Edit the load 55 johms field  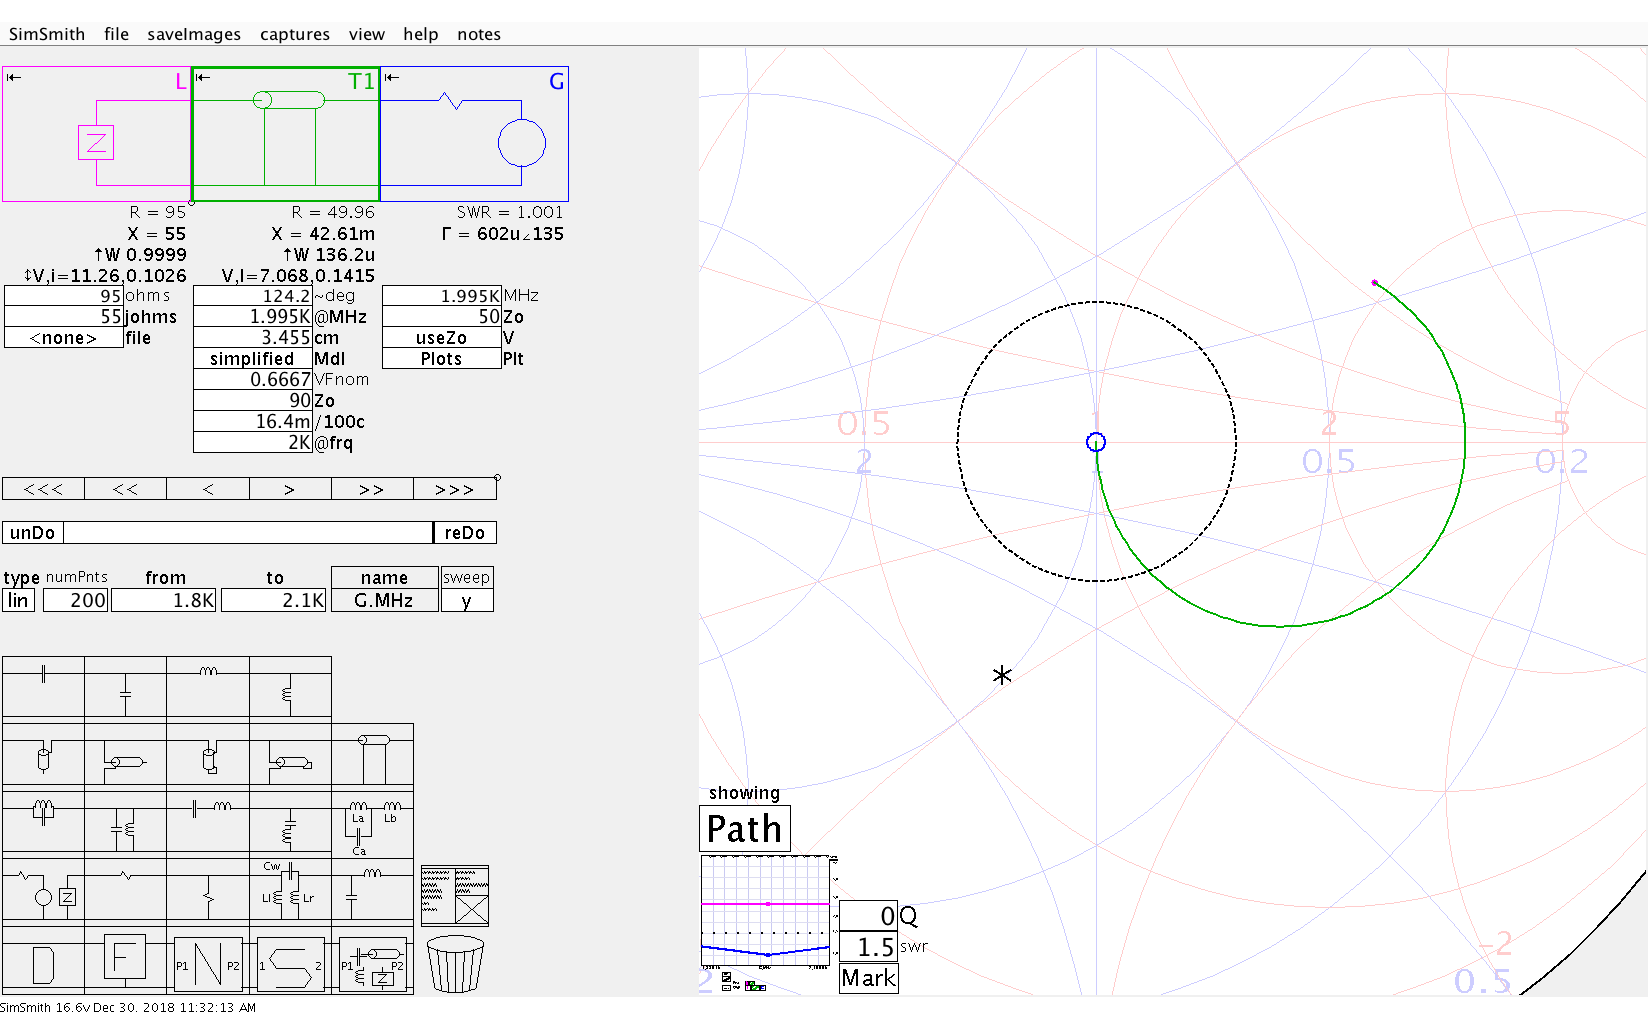click(64, 317)
